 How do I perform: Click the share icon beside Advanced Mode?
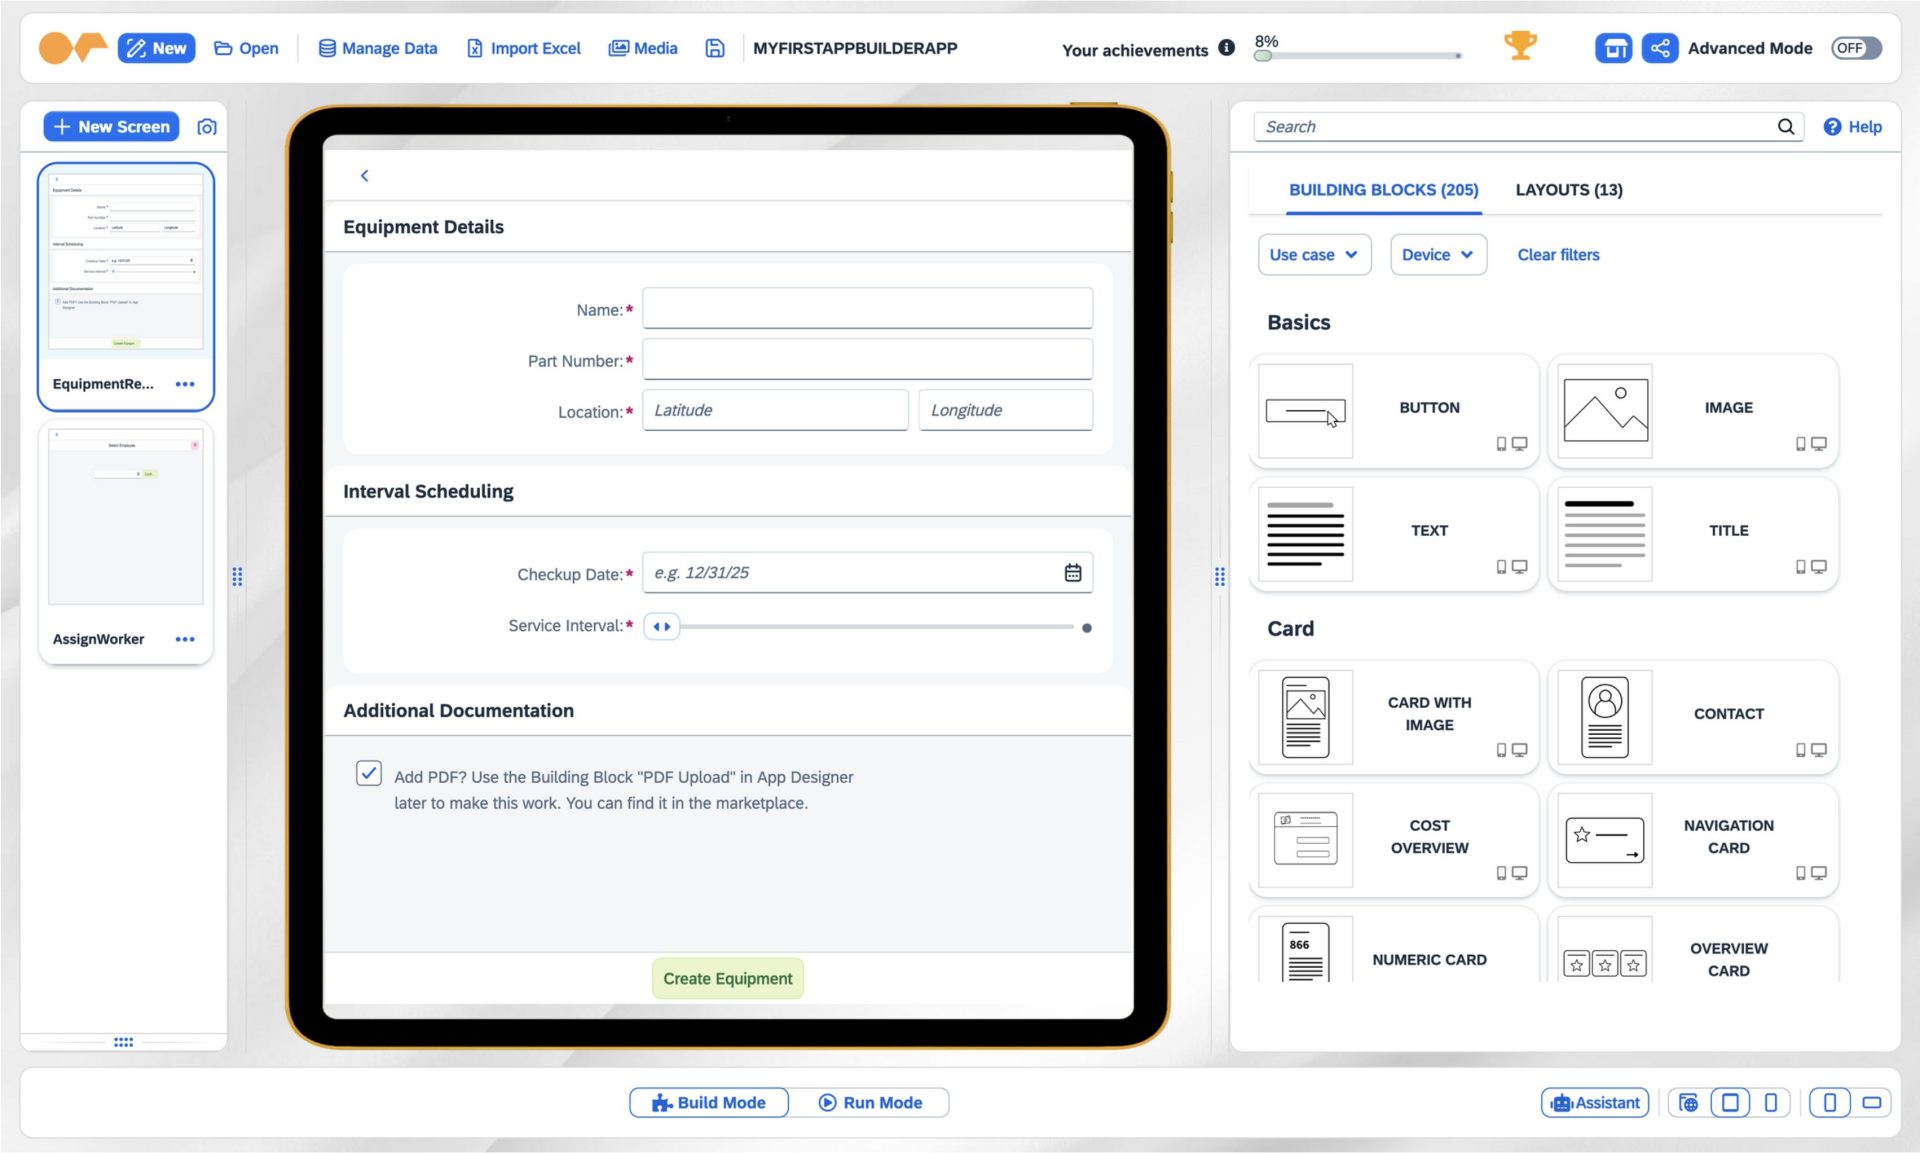[x=1661, y=47]
